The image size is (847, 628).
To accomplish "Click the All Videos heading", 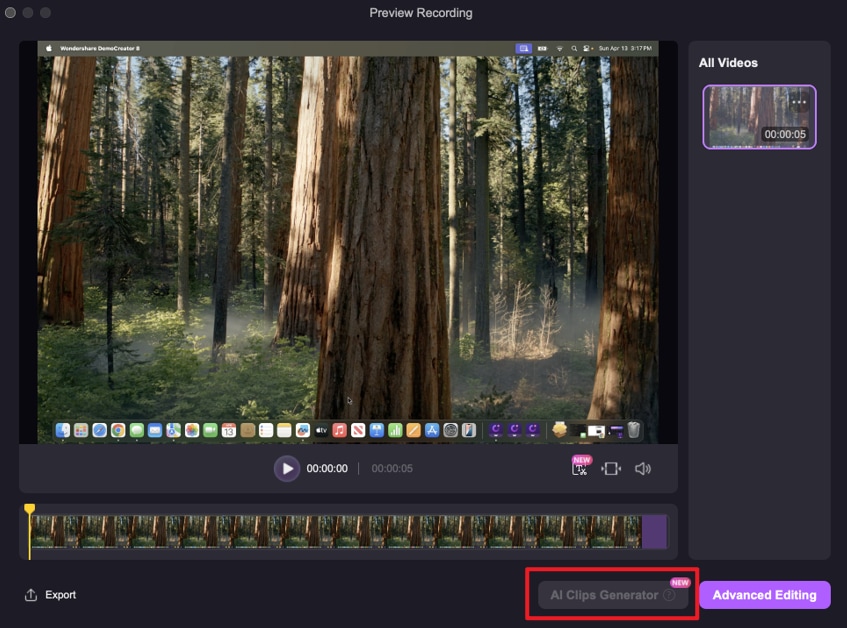I will [728, 63].
